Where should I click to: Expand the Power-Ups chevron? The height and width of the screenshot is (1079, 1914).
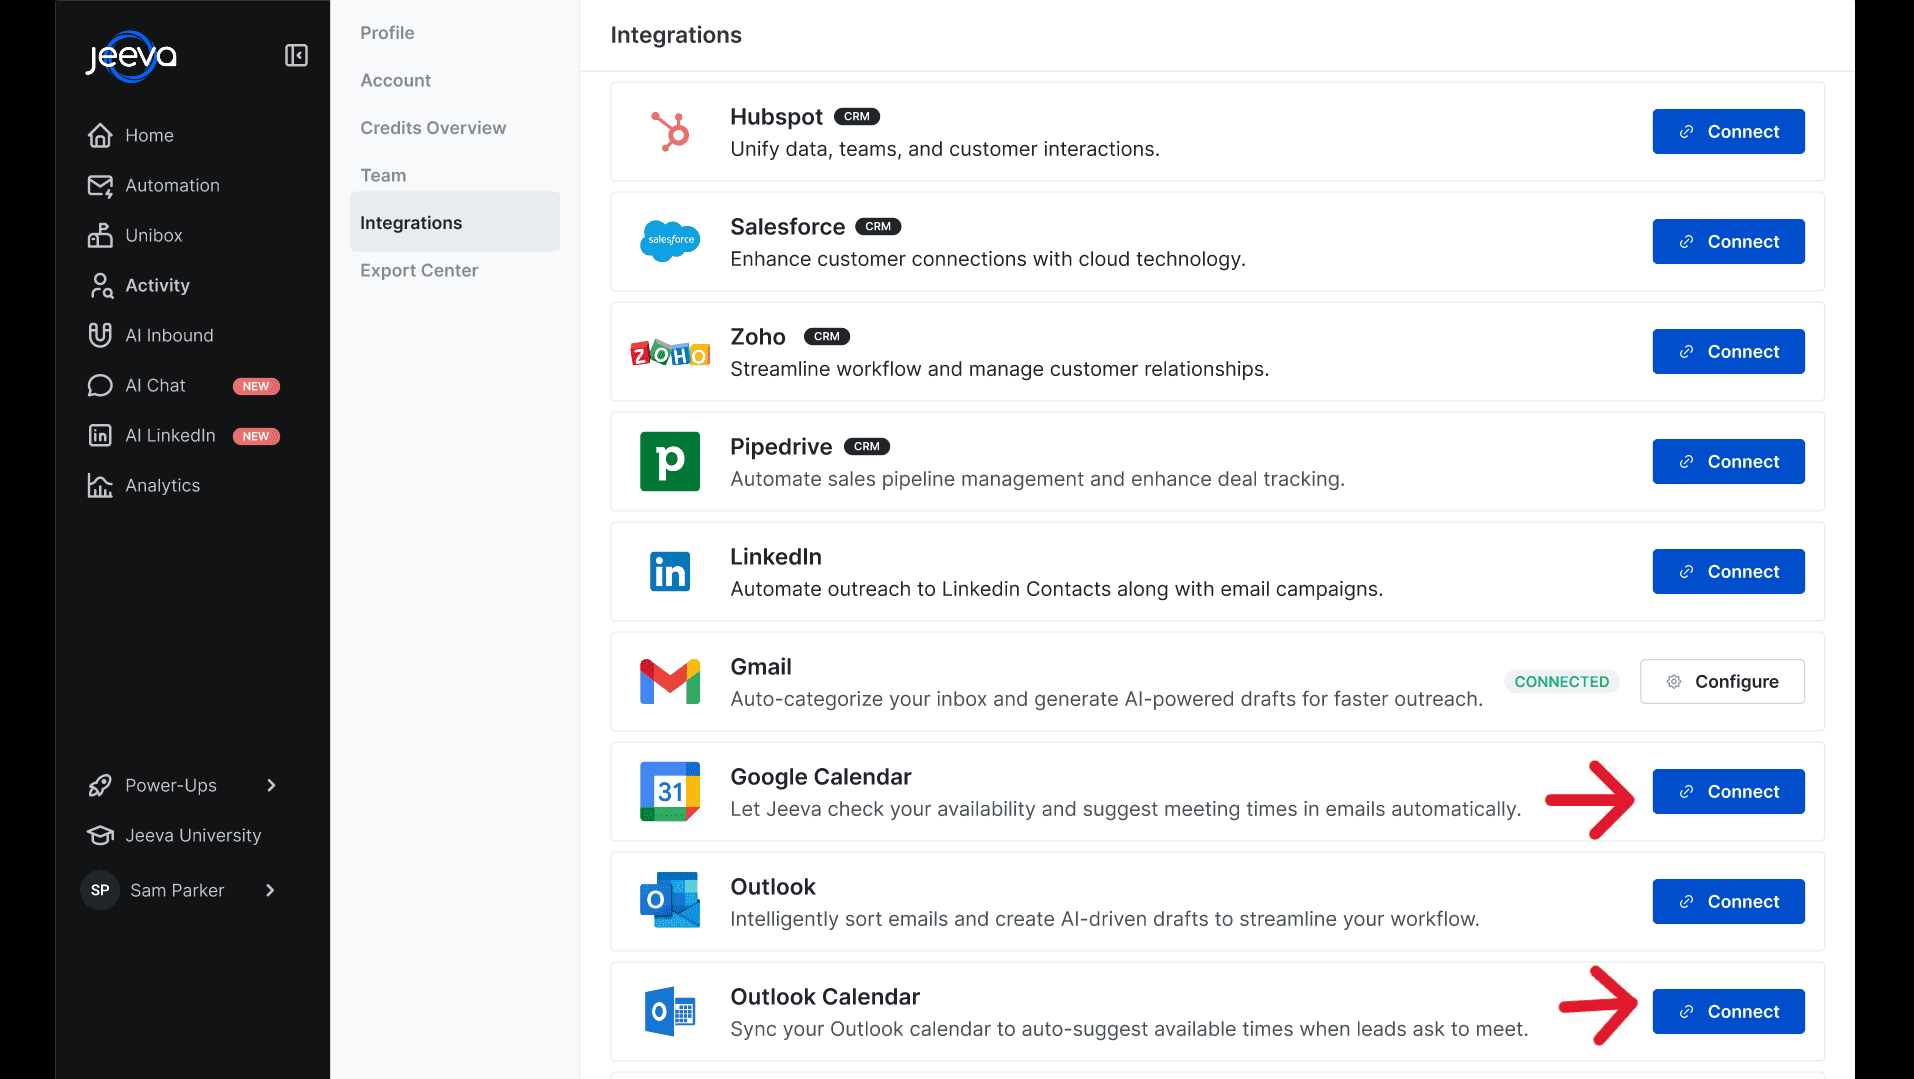point(271,785)
